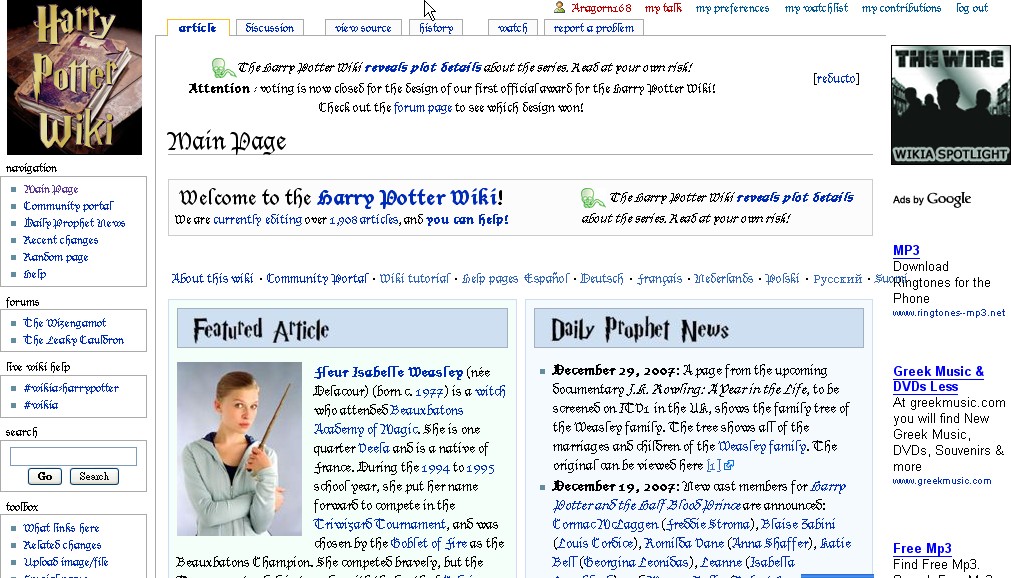Open the history tab
Screen dimensions: 1011x578
click(x=436, y=28)
